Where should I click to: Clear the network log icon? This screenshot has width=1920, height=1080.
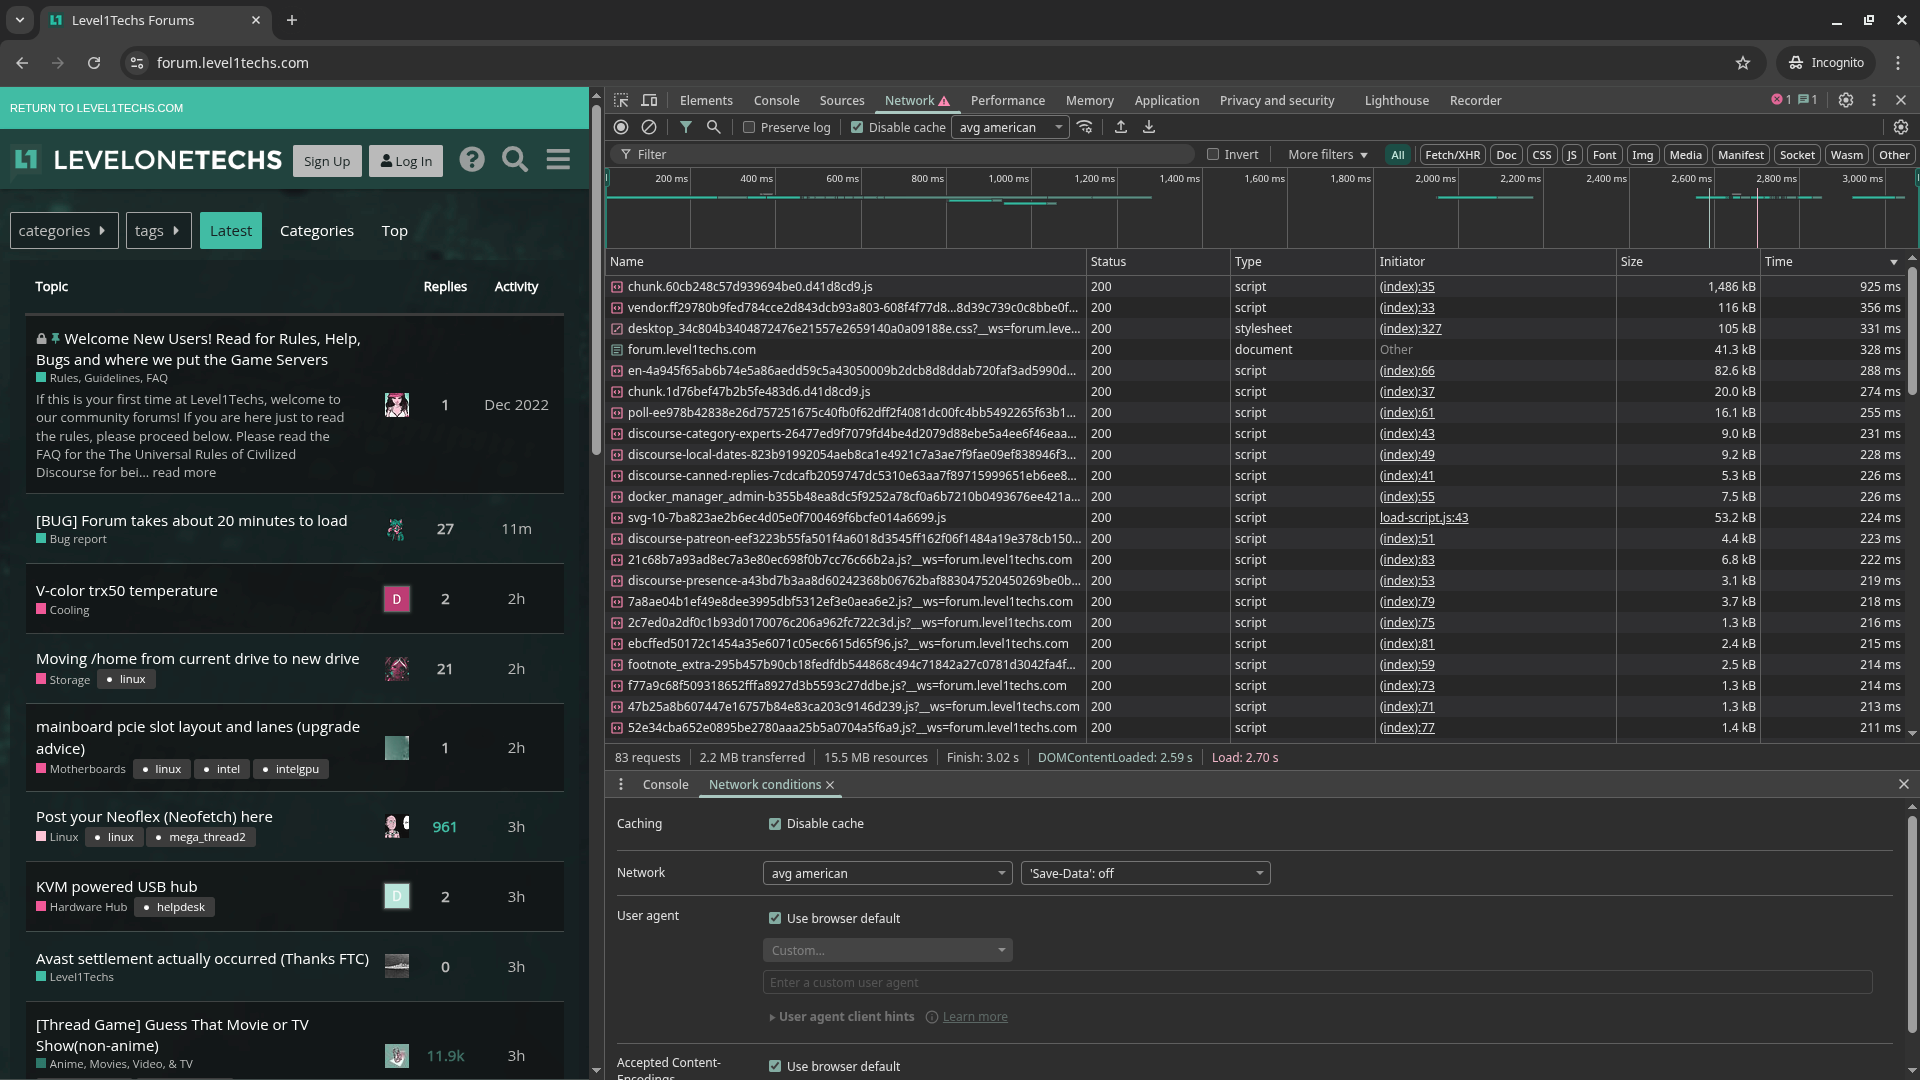tap(649, 127)
